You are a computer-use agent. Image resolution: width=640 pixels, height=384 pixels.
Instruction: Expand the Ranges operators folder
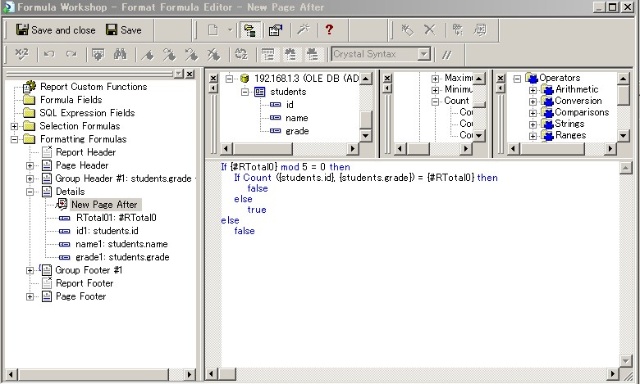click(533, 136)
